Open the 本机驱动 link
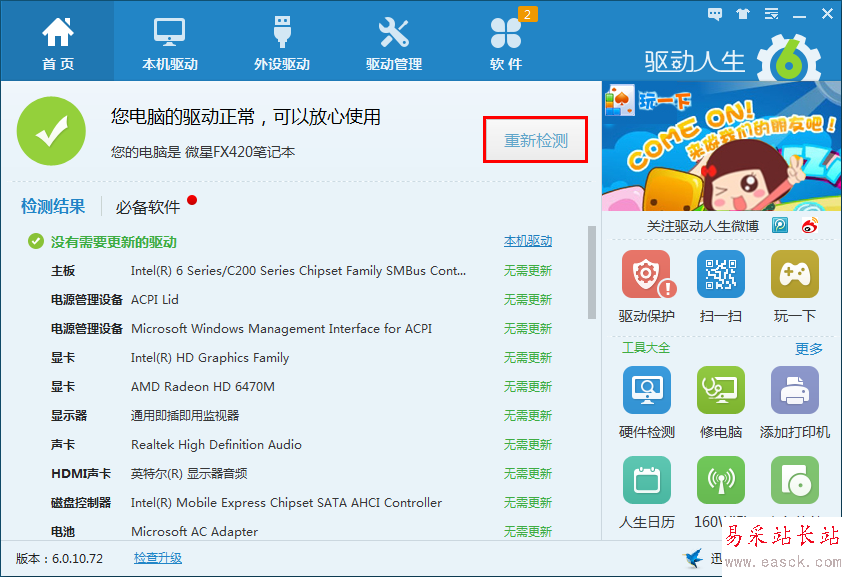Image resolution: width=842 pixels, height=577 pixels. coord(528,241)
